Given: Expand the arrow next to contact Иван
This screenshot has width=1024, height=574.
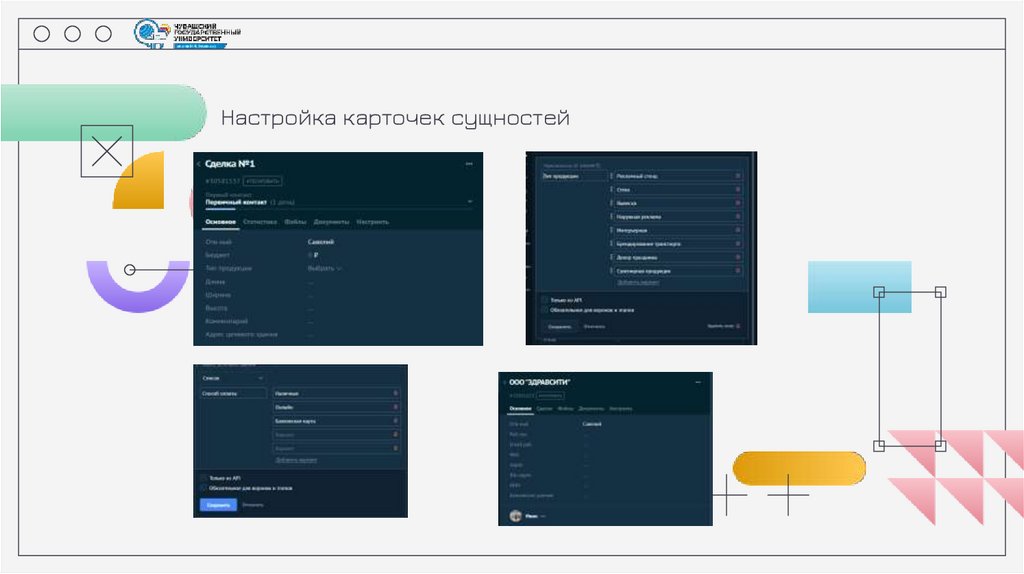Looking at the screenshot, I should click(543, 516).
